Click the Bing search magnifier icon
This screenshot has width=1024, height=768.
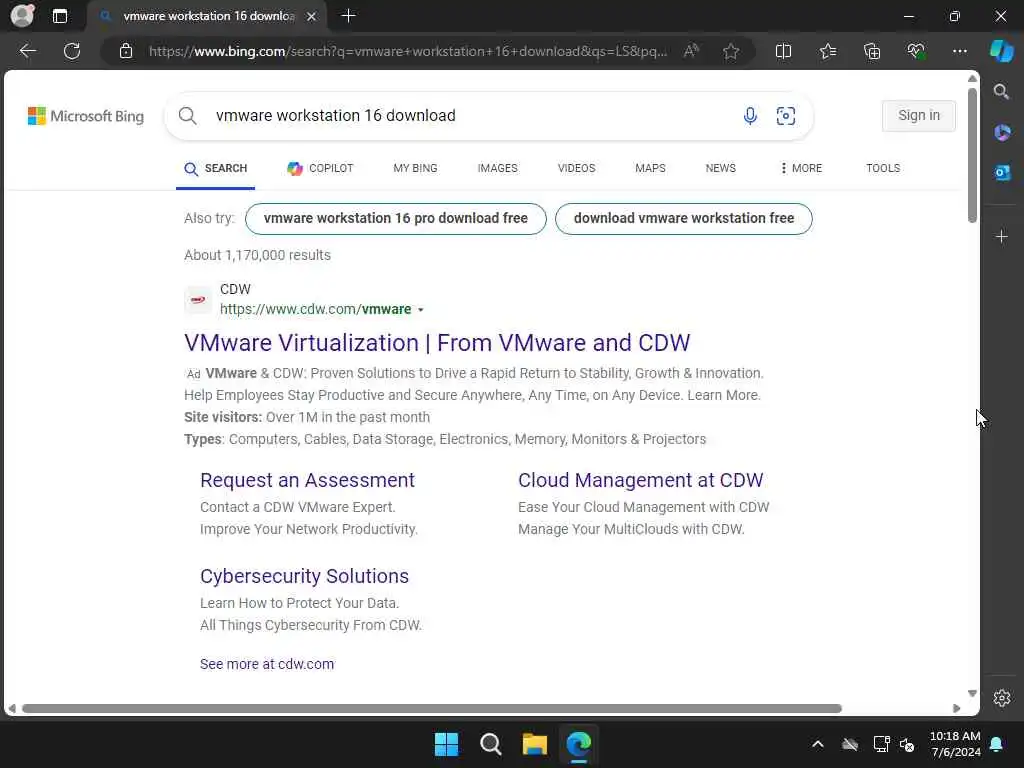coord(187,116)
